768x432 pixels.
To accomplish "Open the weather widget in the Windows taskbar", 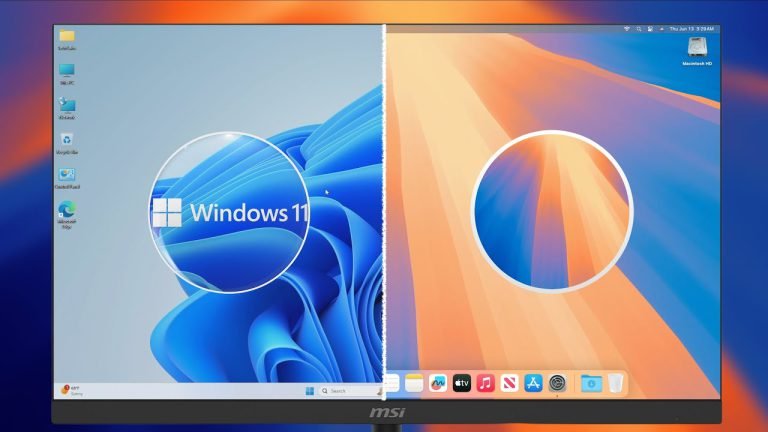I will (72, 390).
